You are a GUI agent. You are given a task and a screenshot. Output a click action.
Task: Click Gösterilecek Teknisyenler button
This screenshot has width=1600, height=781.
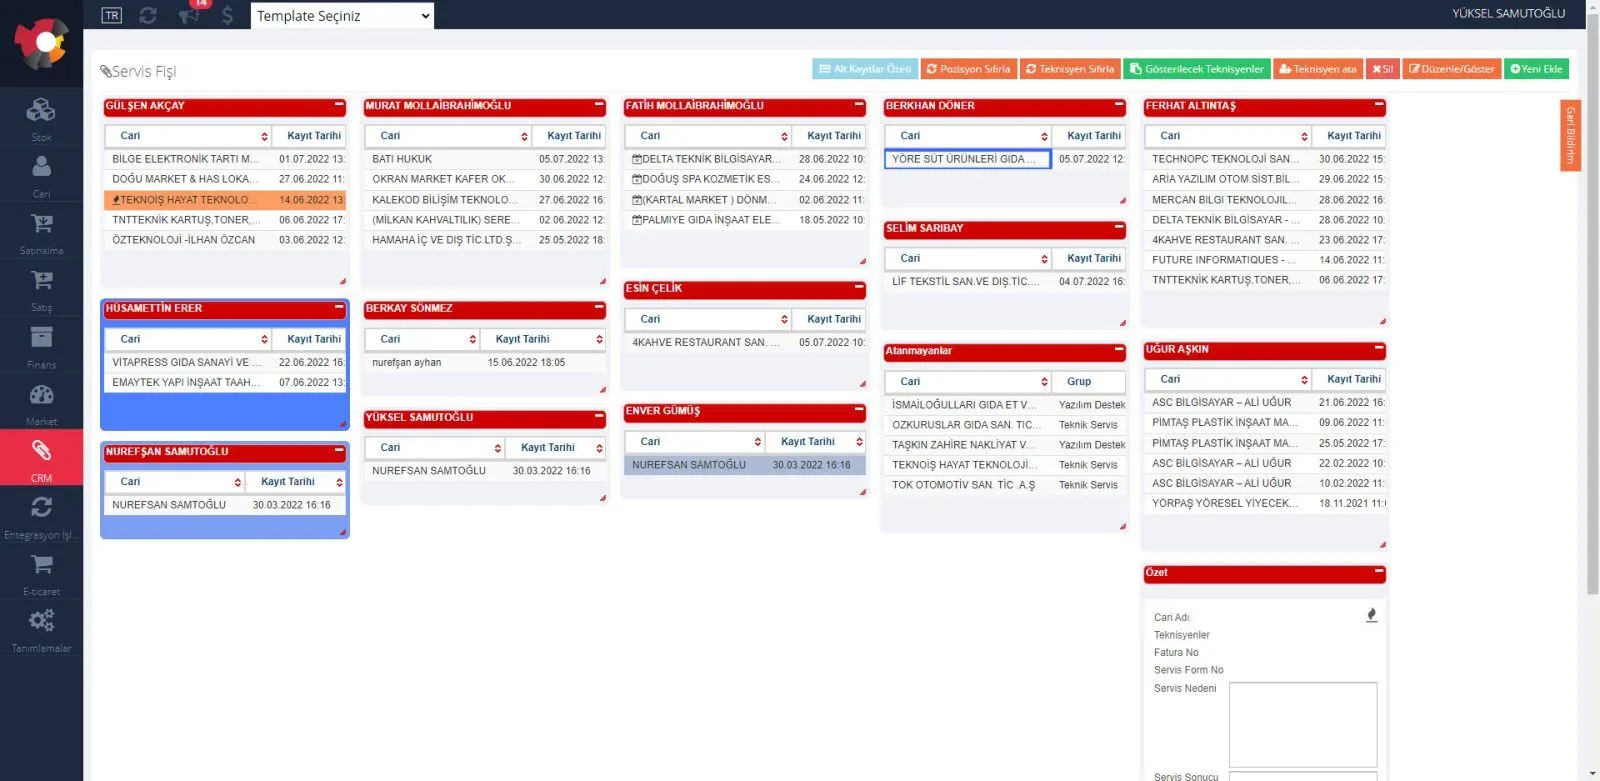pos(1197,69)
